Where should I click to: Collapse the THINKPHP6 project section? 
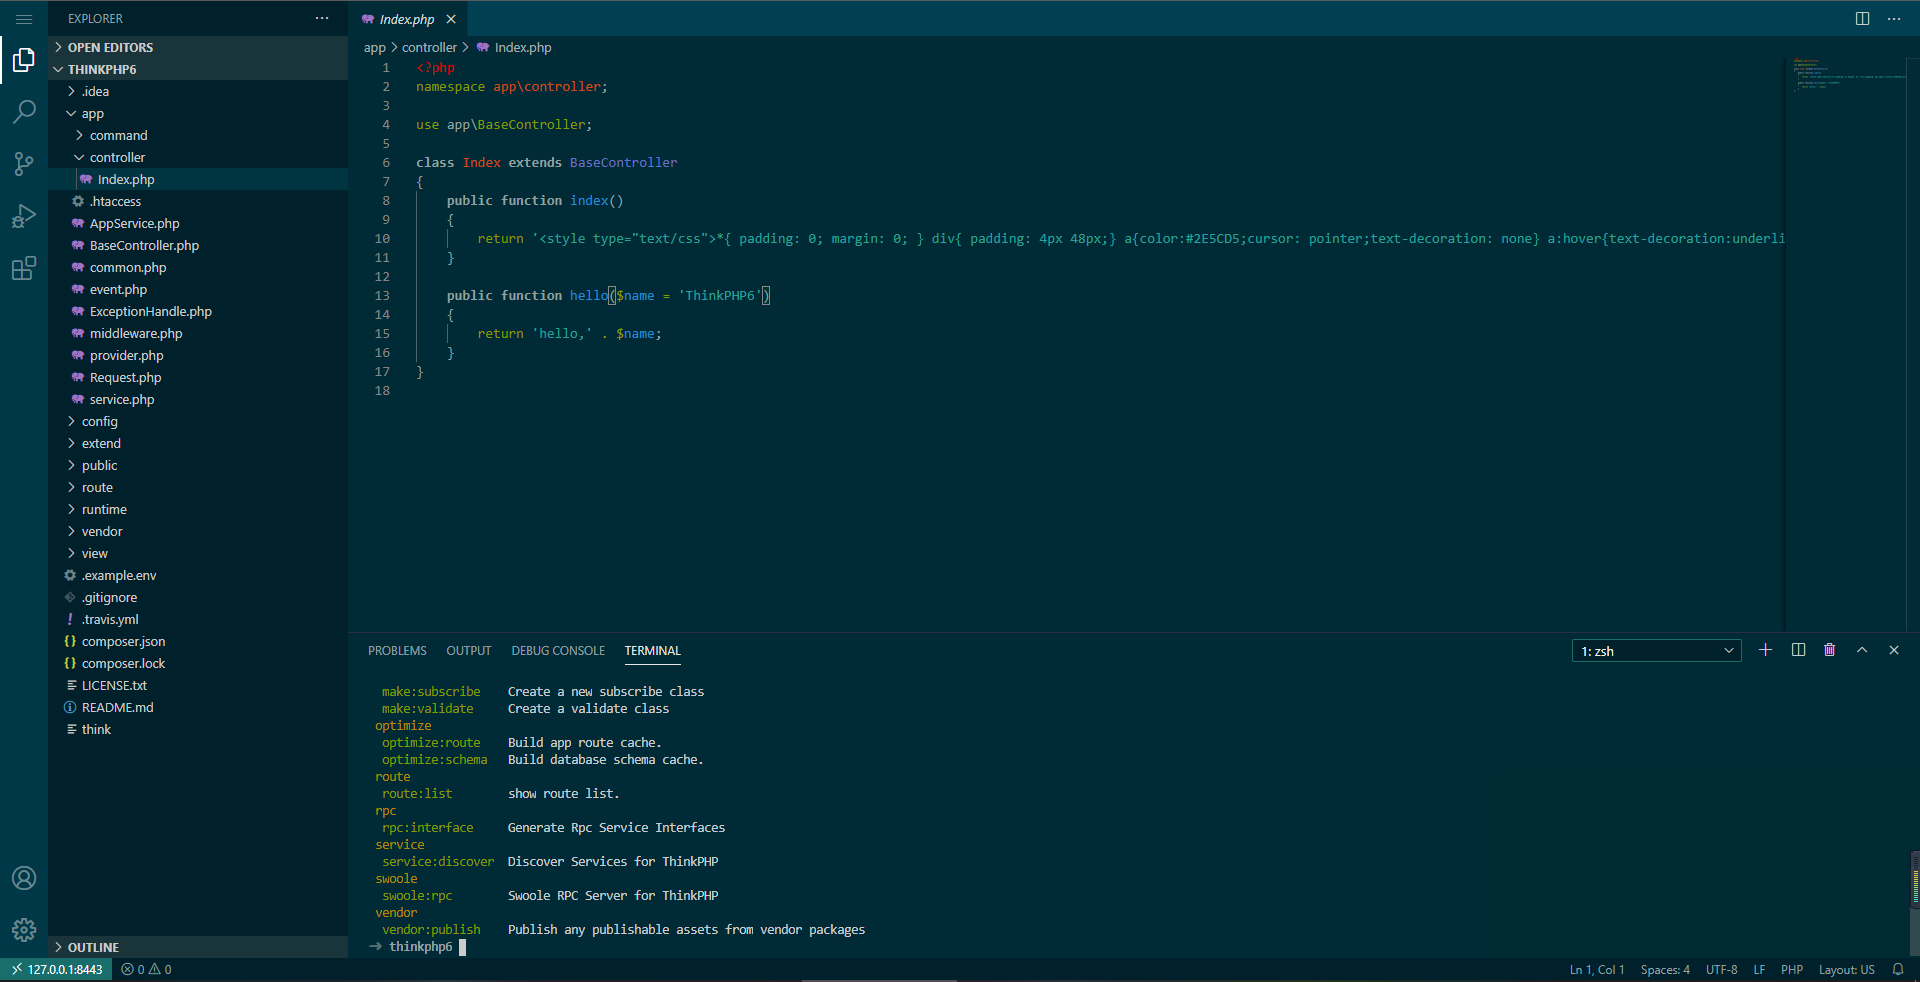click(x=198, y=69)
